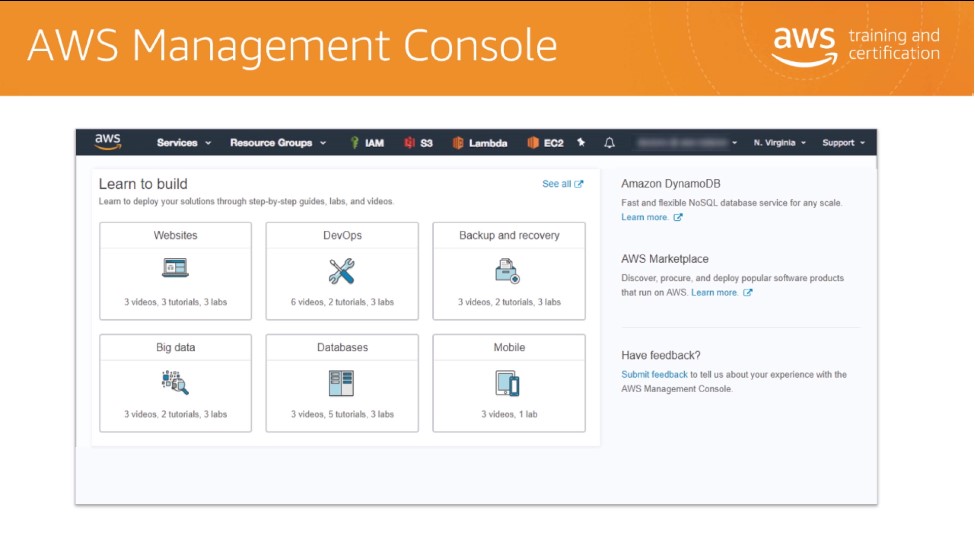The height and width of the screenshot is (547, 975).
Task: Click the orange Lambda icon
Action: pos(458,143)
